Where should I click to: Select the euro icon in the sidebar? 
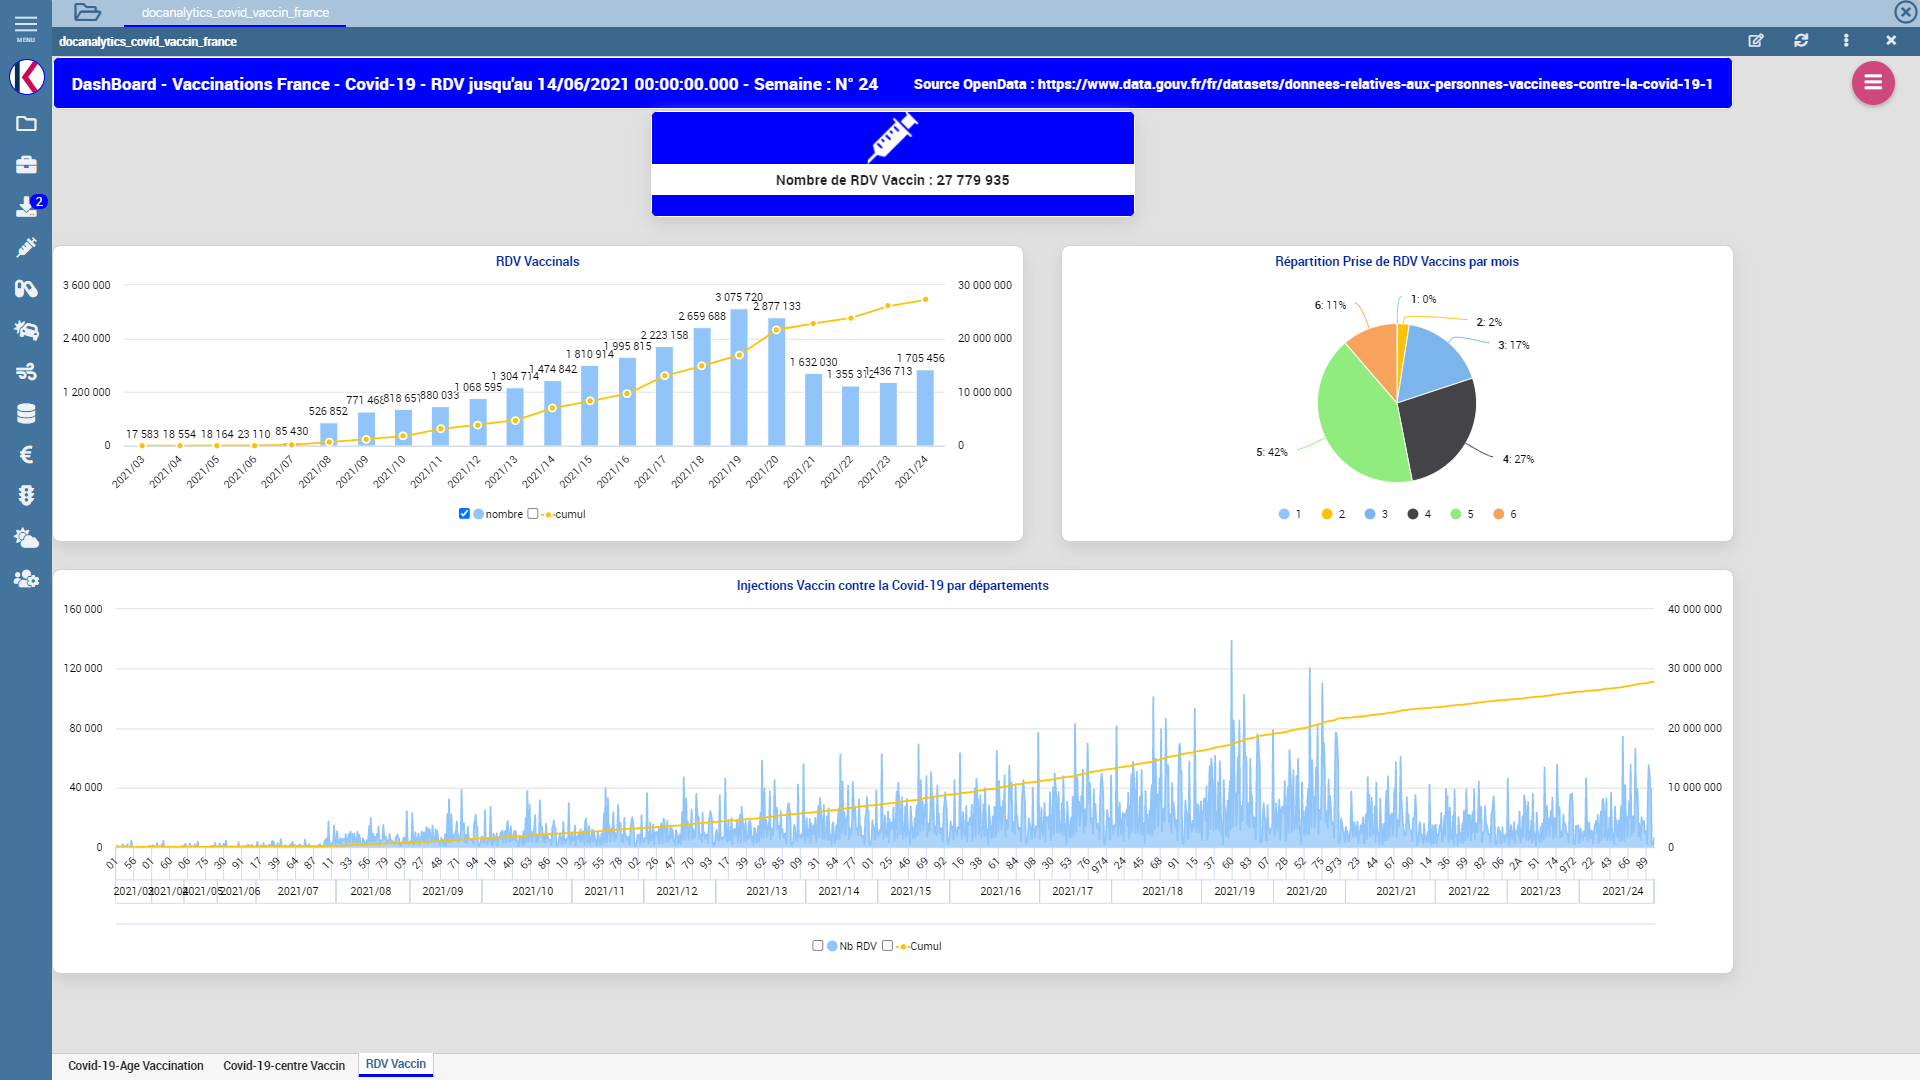point(26,455)
